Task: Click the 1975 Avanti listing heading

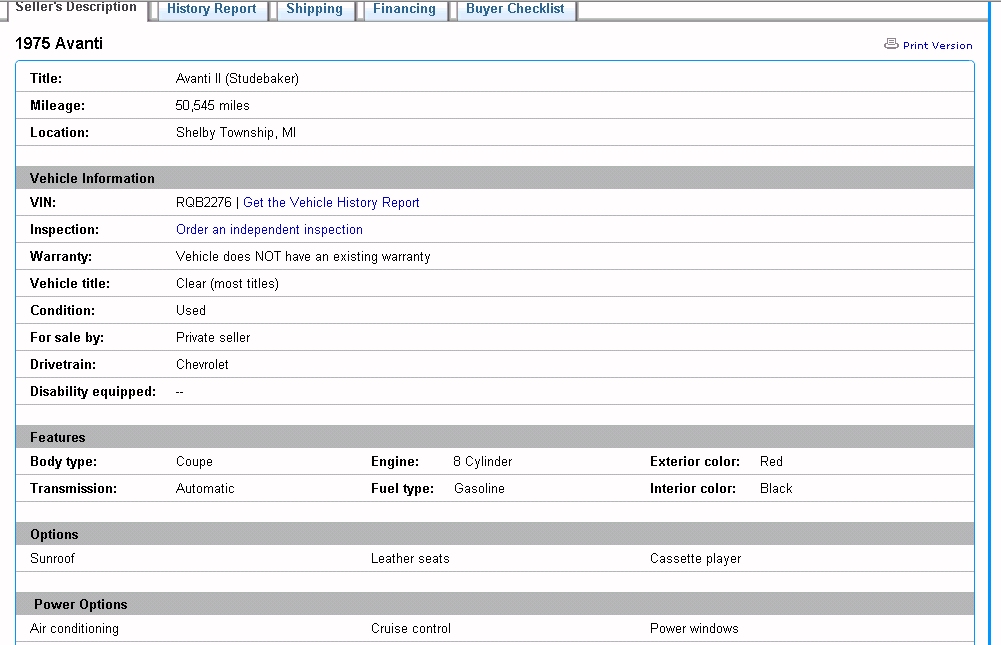Action: (x=59, y=44)
